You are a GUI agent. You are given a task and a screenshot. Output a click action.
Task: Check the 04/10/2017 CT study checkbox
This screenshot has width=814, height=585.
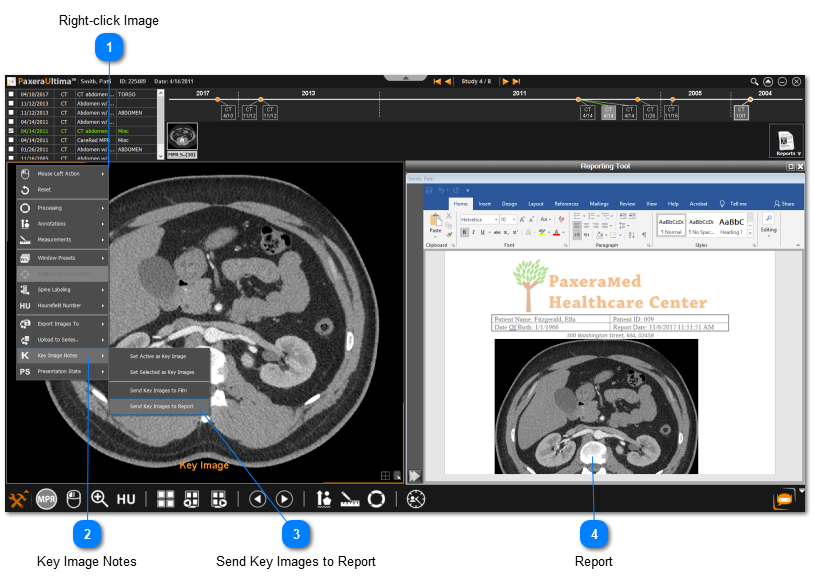click(11, 94)
